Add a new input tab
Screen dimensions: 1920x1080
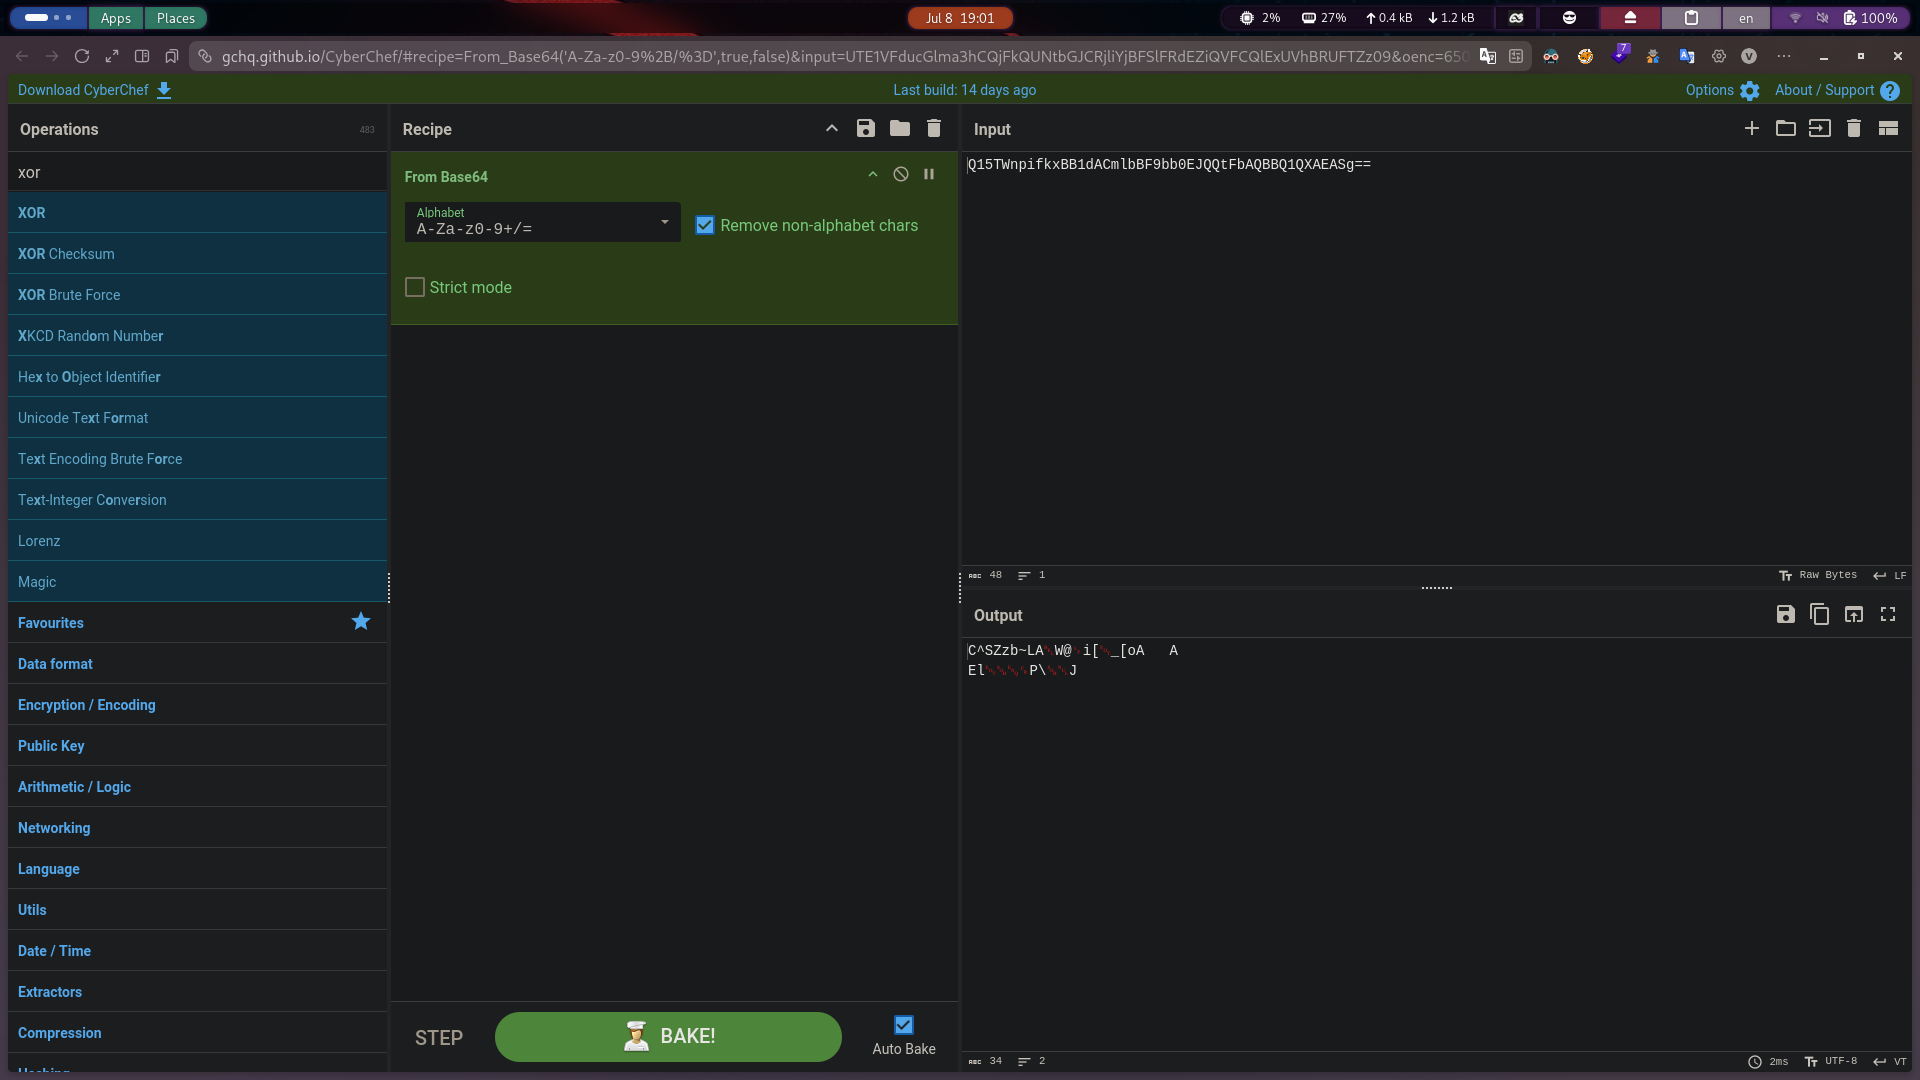point(1752,128)
